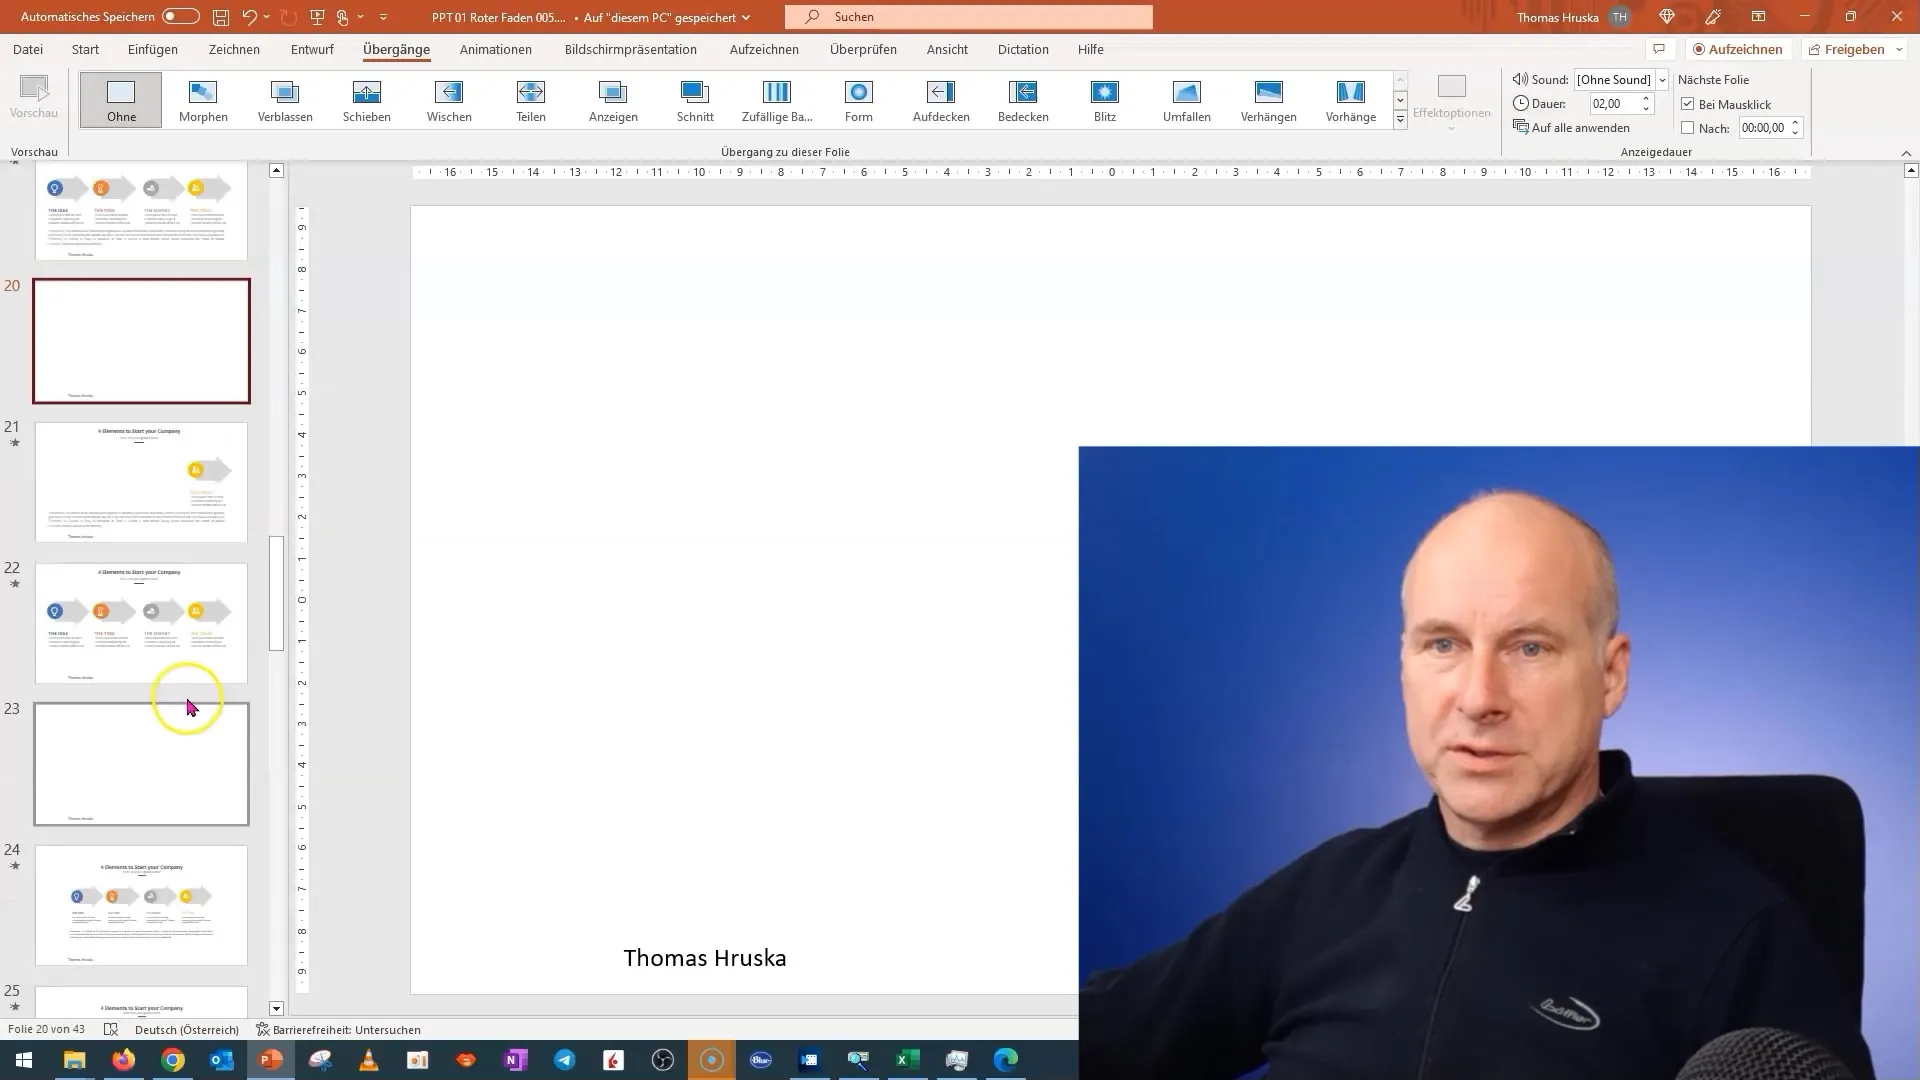The width and height of the screenshot is (1920, 1080).
Task: Apply the Zufällige Balken transition
Action: click(x=777, y=100)
